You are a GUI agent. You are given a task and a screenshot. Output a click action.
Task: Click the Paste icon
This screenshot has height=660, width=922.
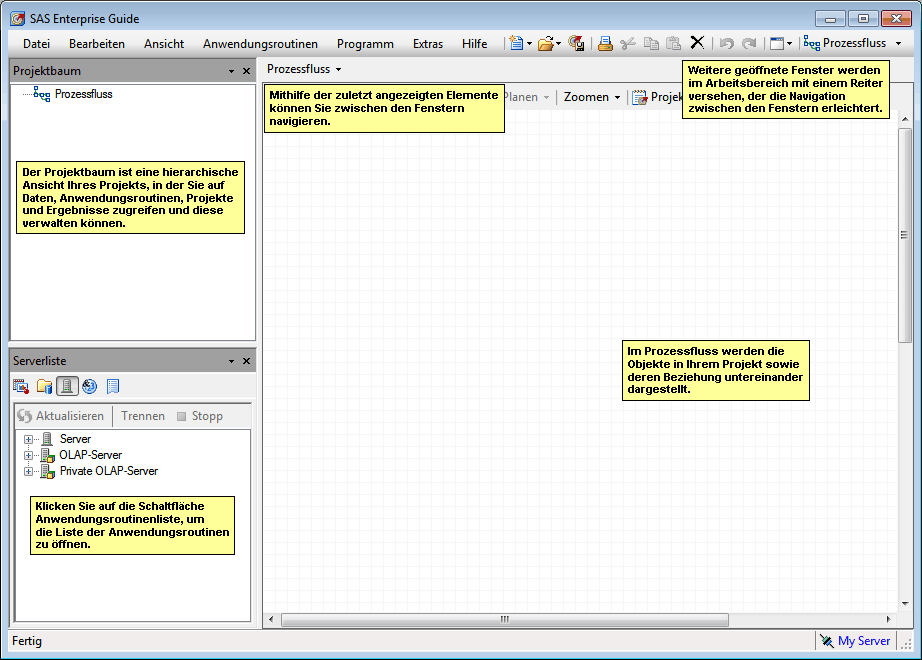click(x=673, y=43)
